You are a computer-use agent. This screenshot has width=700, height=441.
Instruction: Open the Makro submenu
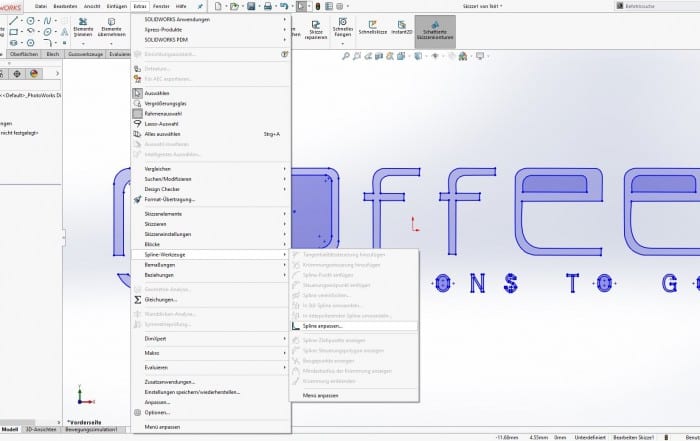point(211,353)
